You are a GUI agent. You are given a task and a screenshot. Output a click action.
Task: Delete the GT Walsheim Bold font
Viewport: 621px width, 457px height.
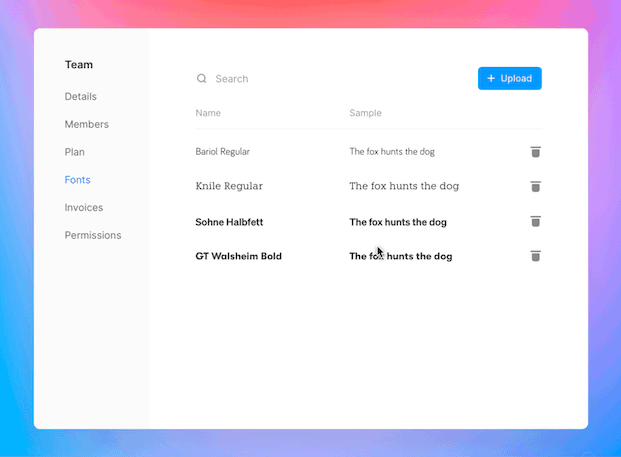point(535,256)
